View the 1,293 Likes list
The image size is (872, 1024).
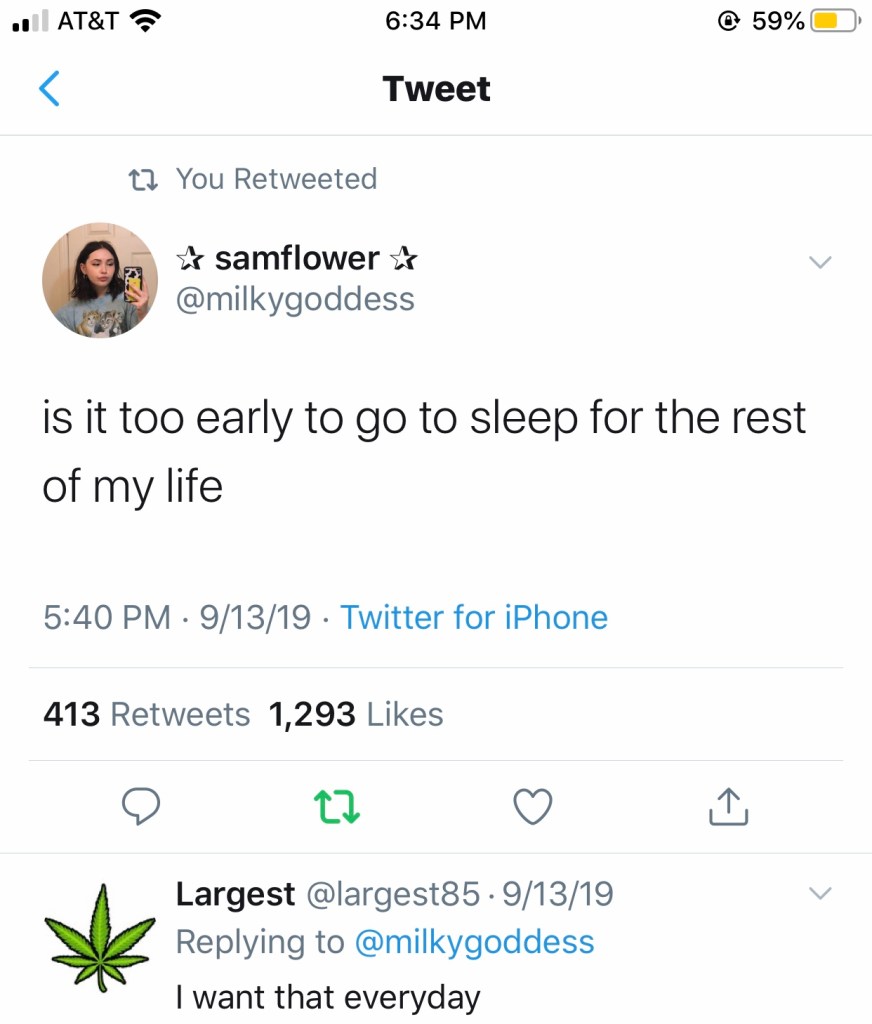pos(356,714)
